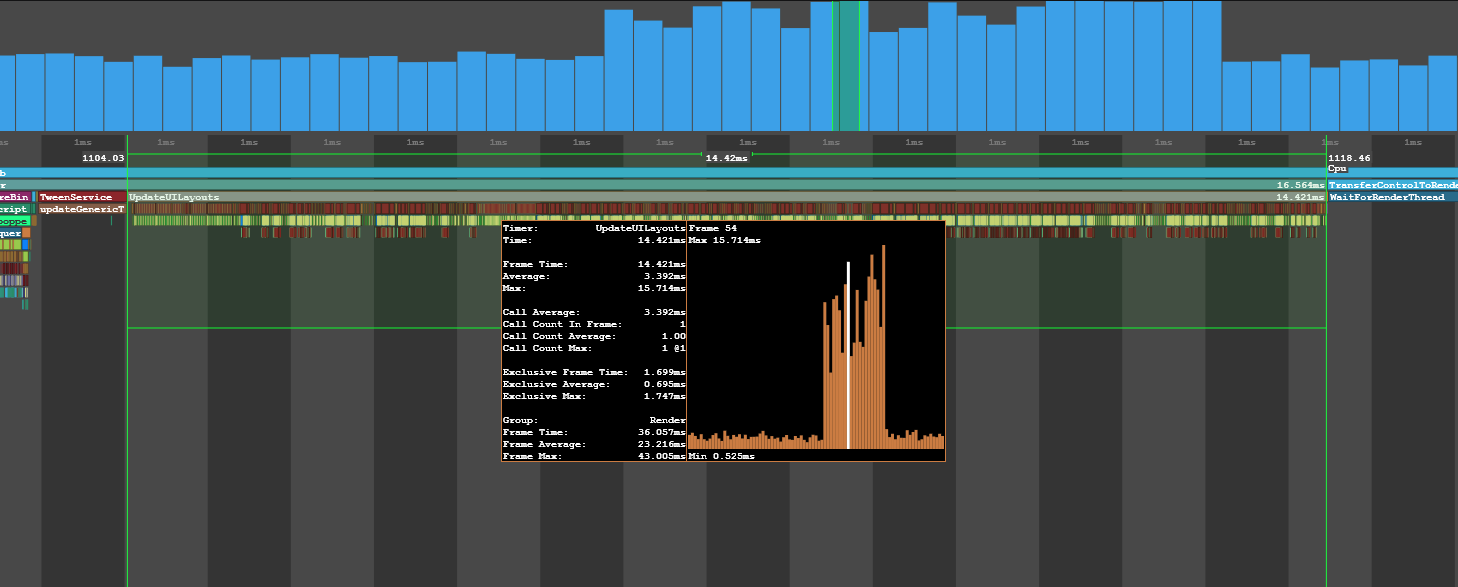The image size is (1458, 587).
Task: Click the UpdateUILayouts timer bar label
Action: point(174,197)
